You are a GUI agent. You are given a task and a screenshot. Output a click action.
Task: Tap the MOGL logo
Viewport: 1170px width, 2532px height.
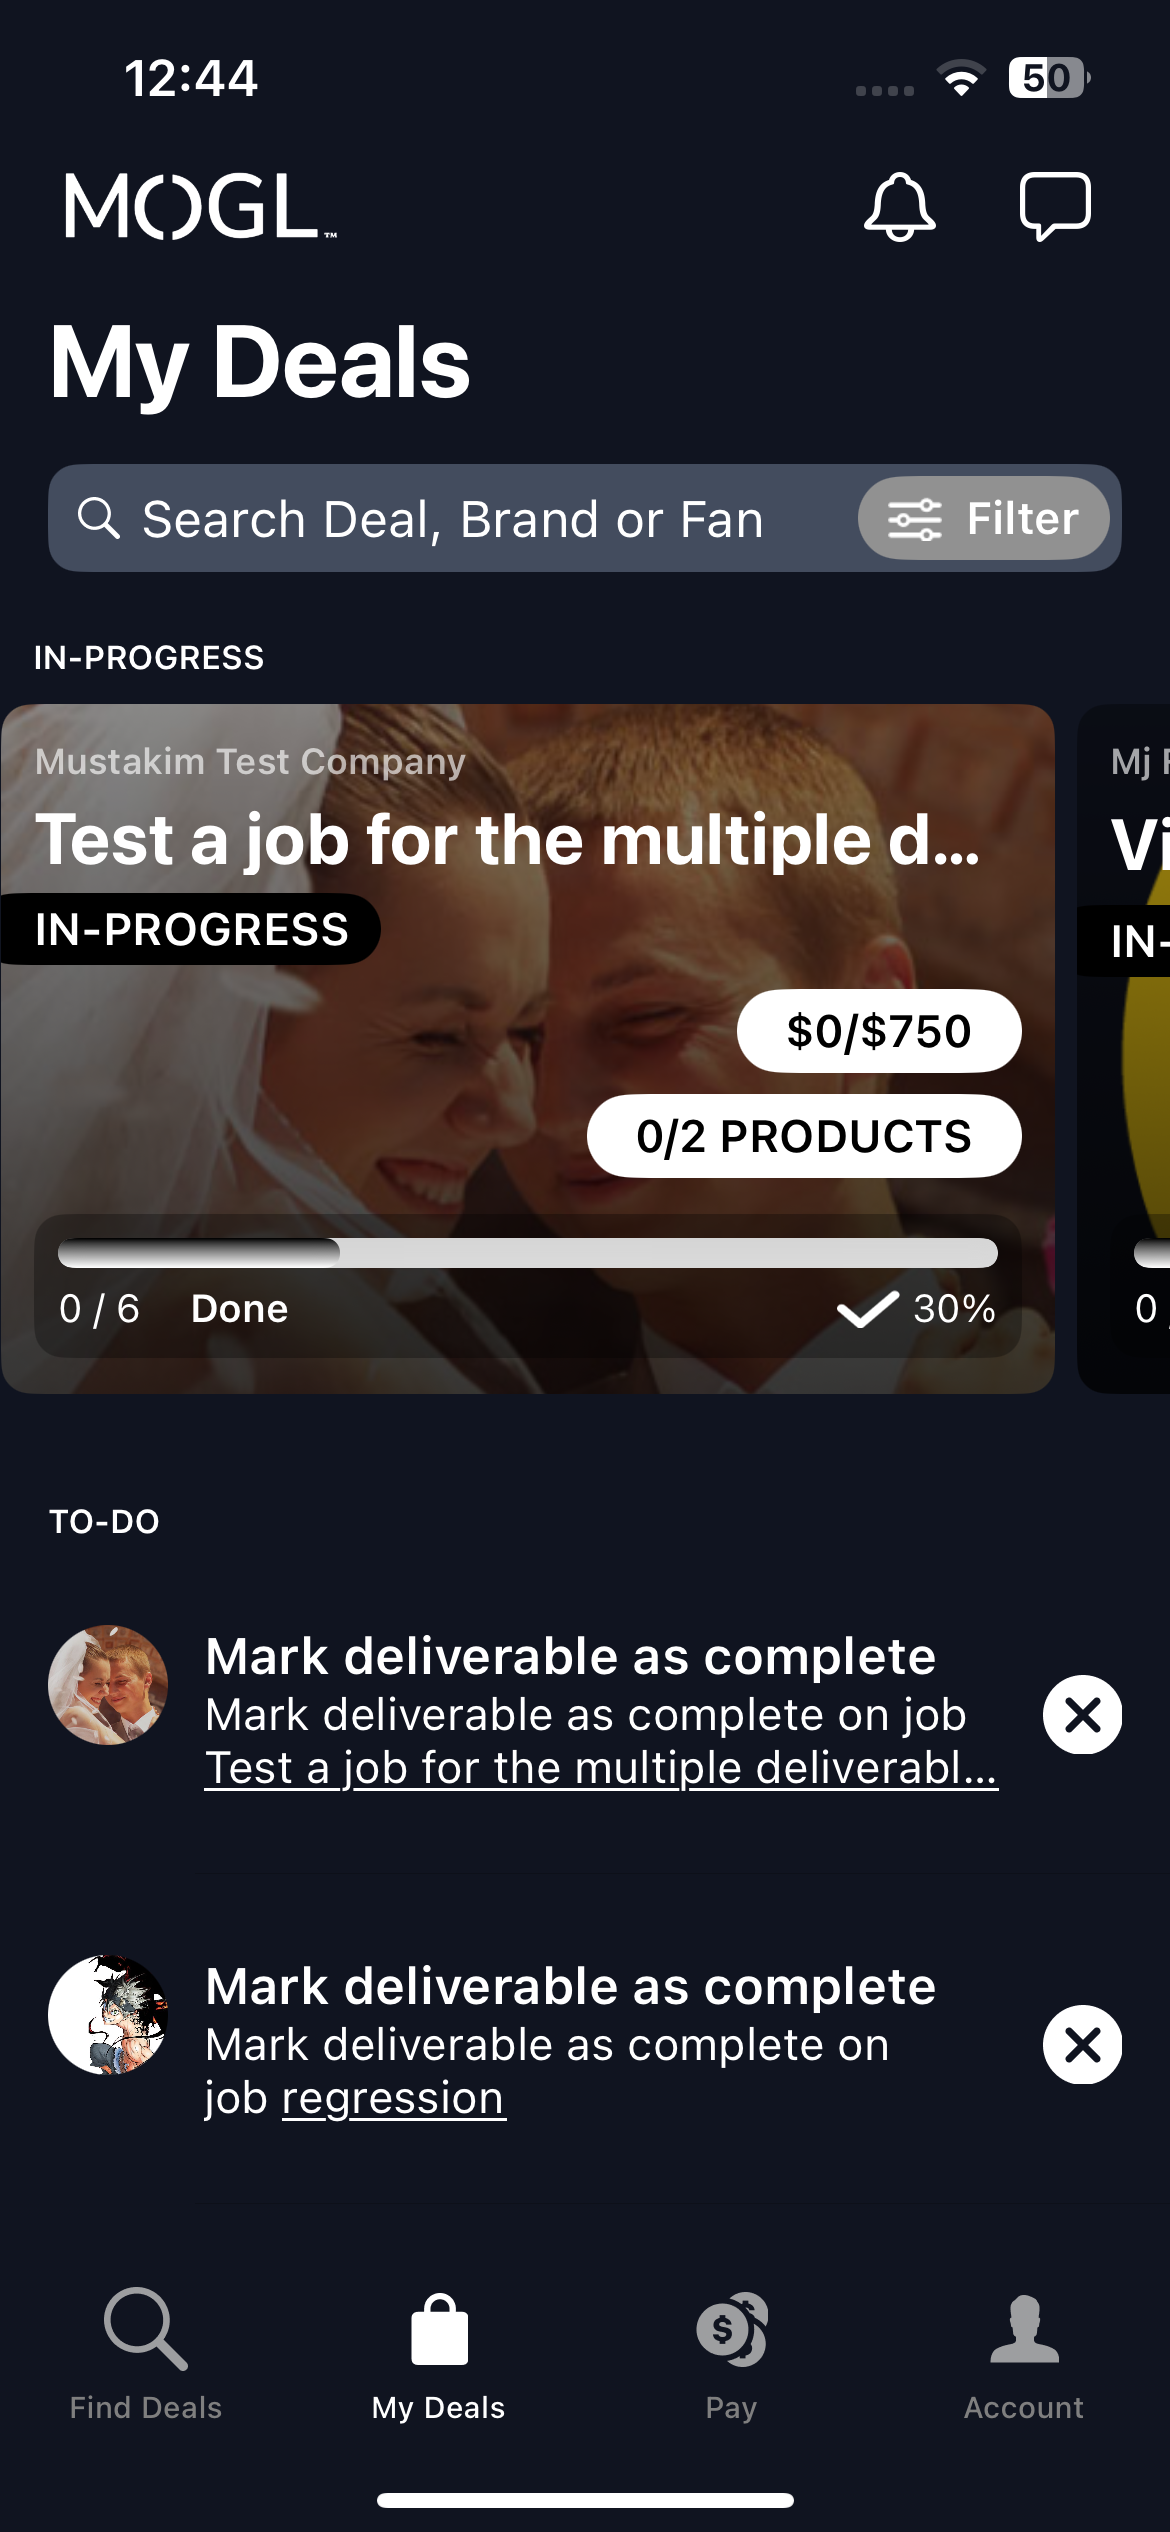click(x=200, y=206)
